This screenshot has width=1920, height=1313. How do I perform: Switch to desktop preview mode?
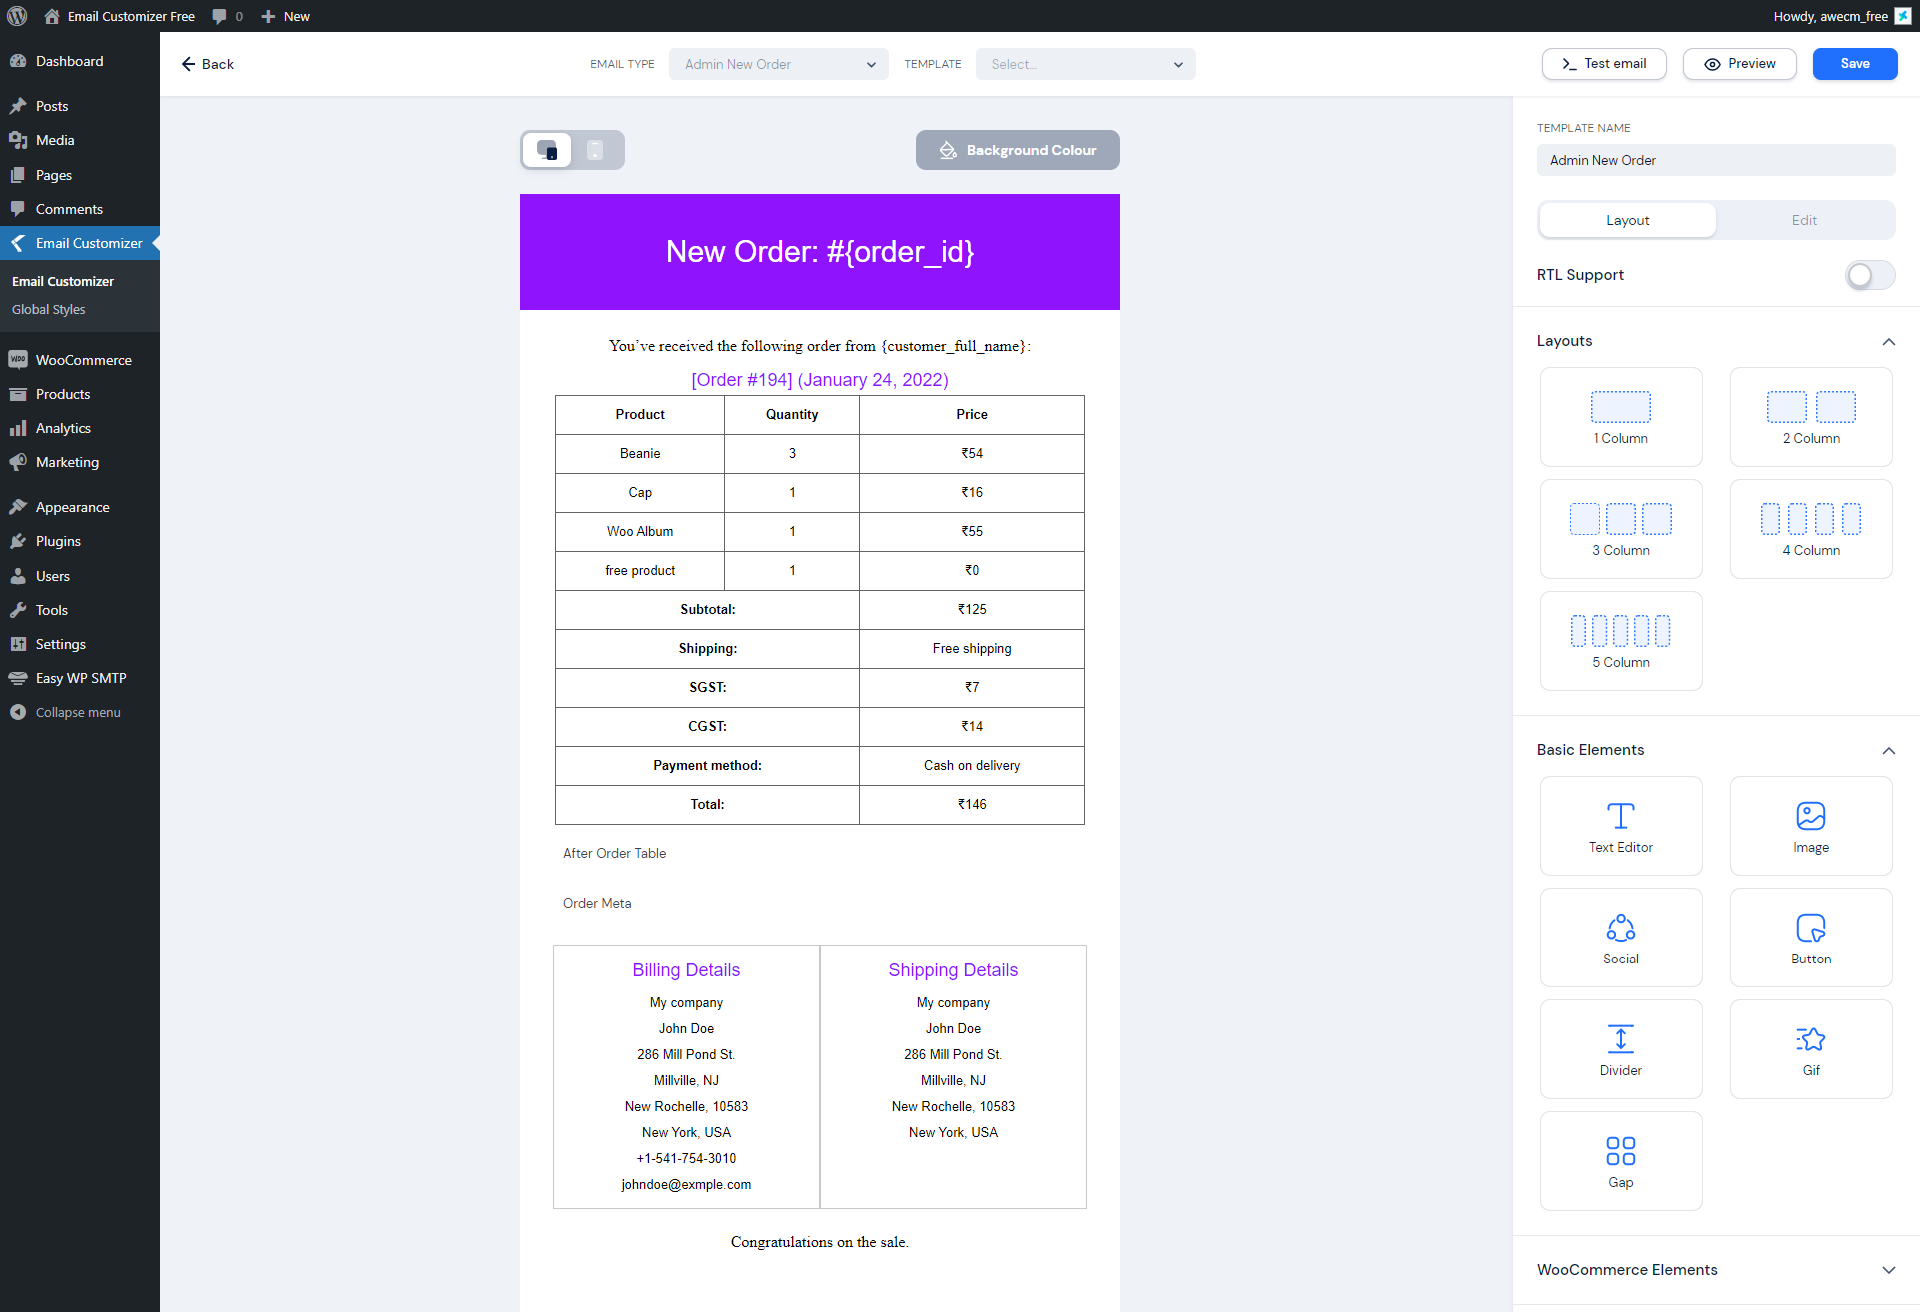click(547, 150)
